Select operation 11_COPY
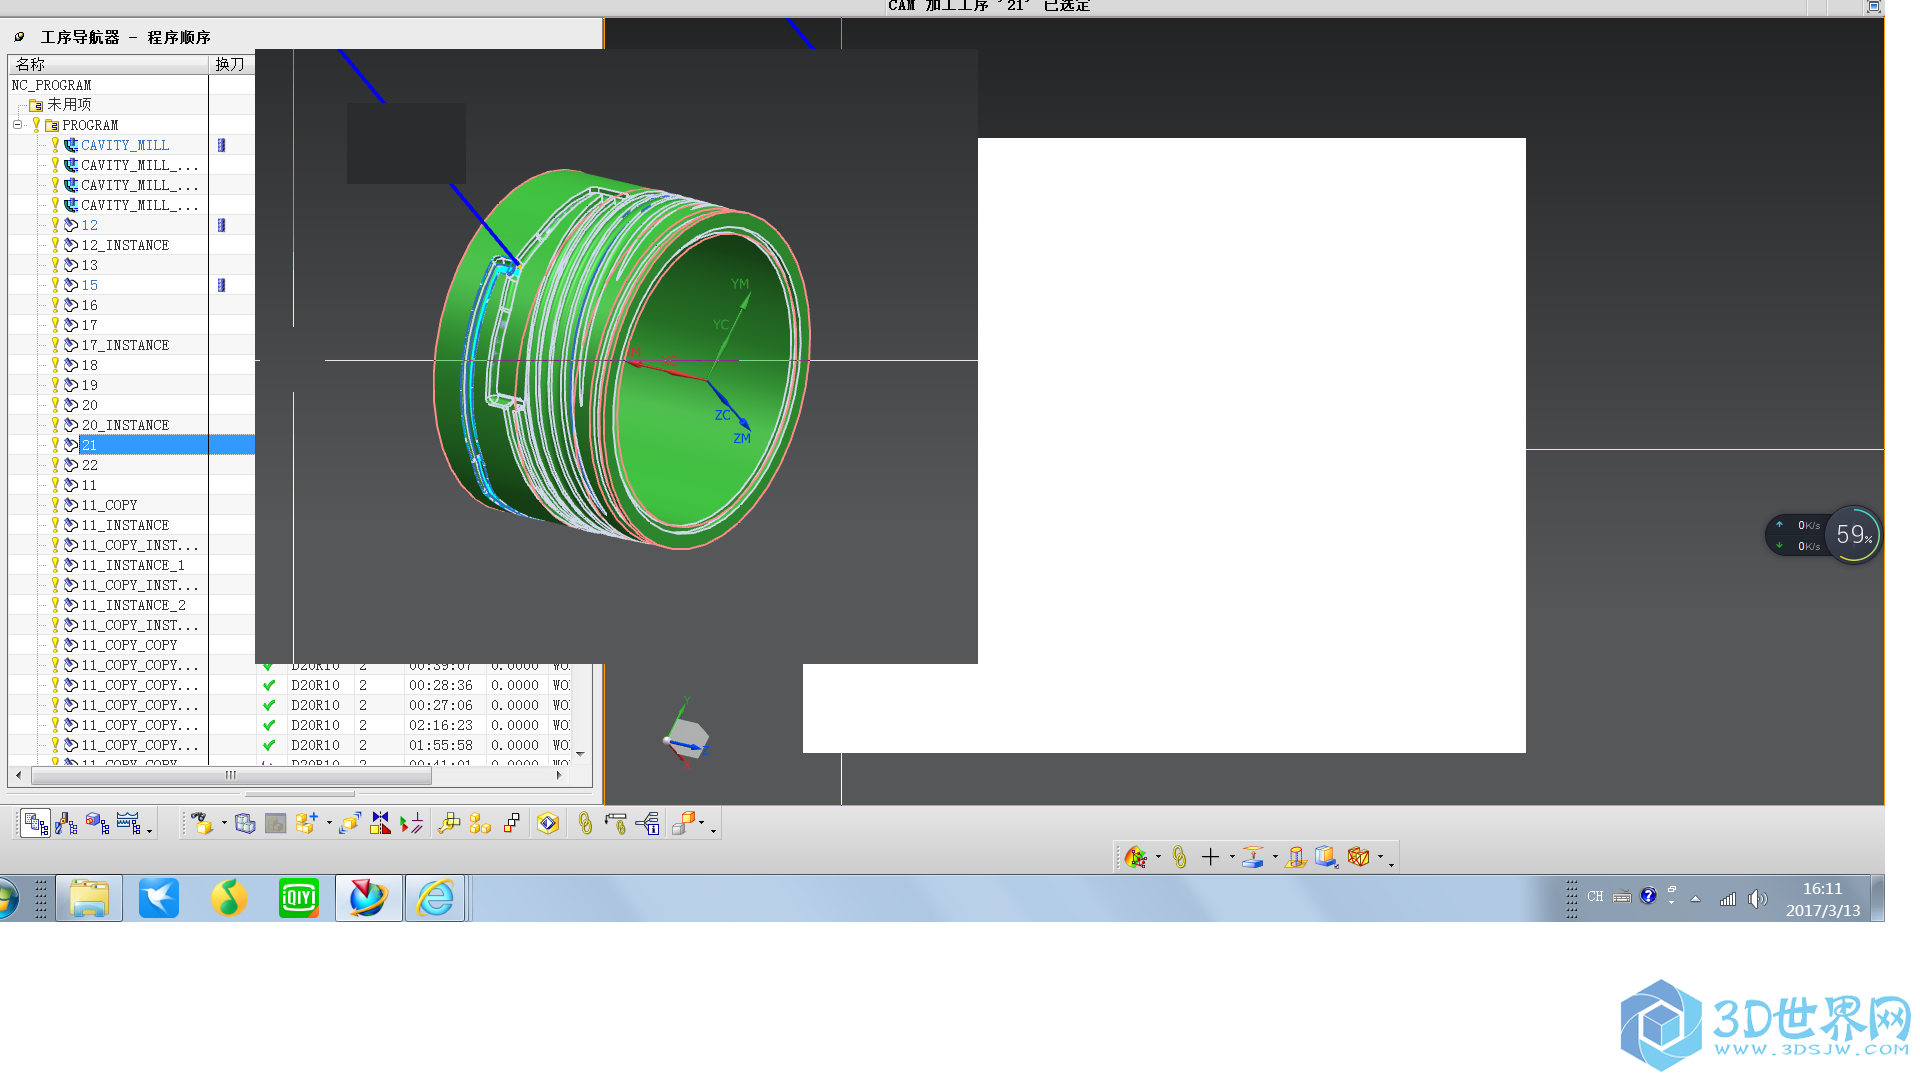 (x=109, y=505)
